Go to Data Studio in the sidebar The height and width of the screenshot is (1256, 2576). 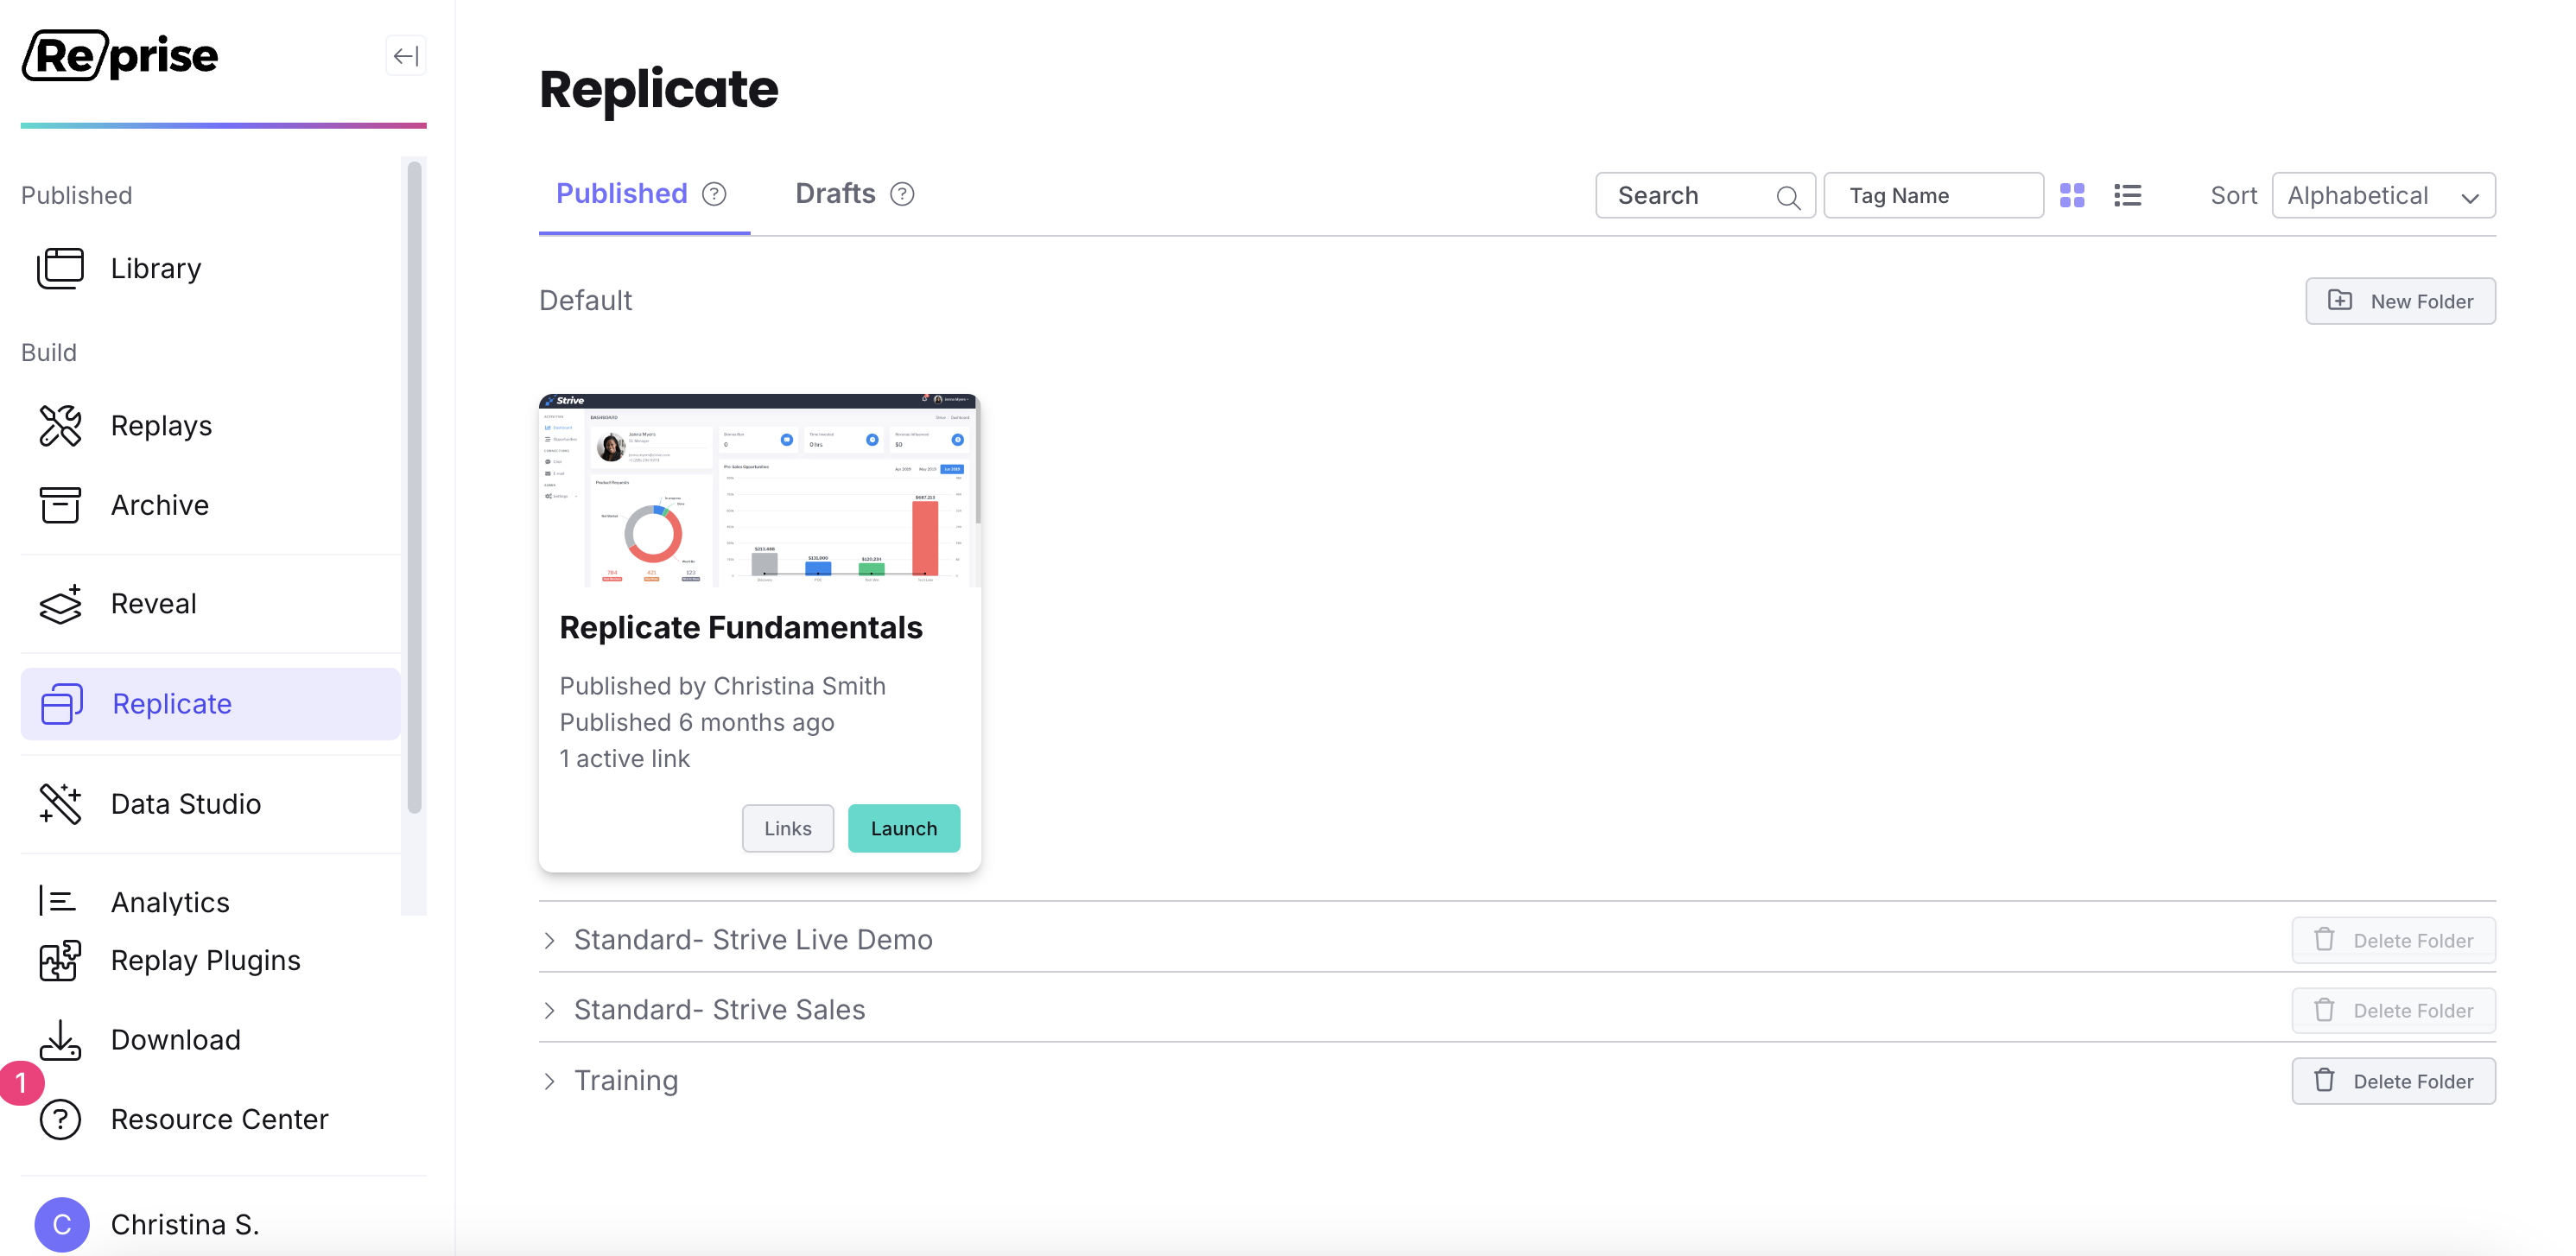(x=186, y=803)
